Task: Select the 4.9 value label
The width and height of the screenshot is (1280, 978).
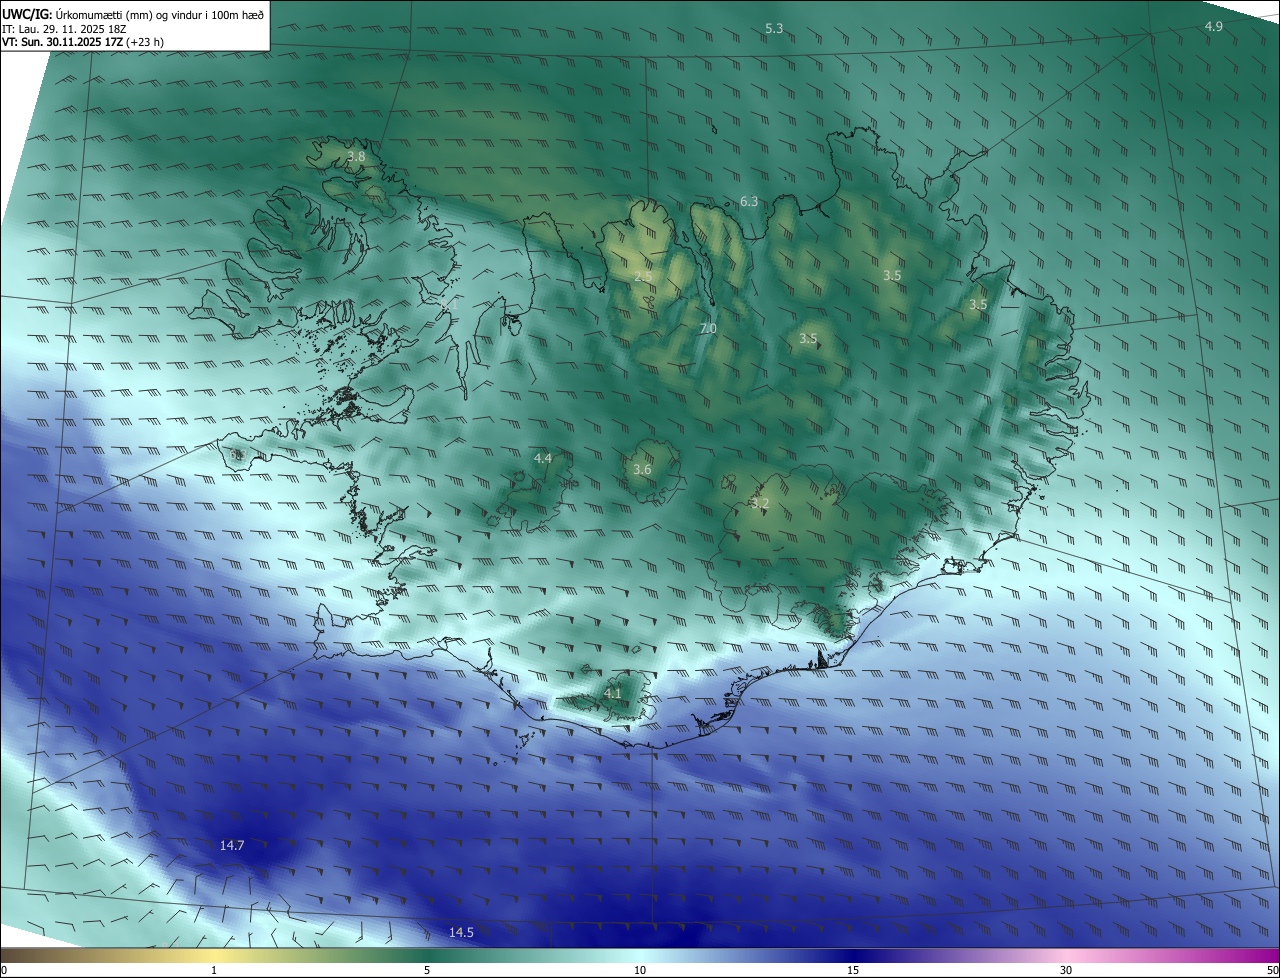Action: [x=1213, y=26]
